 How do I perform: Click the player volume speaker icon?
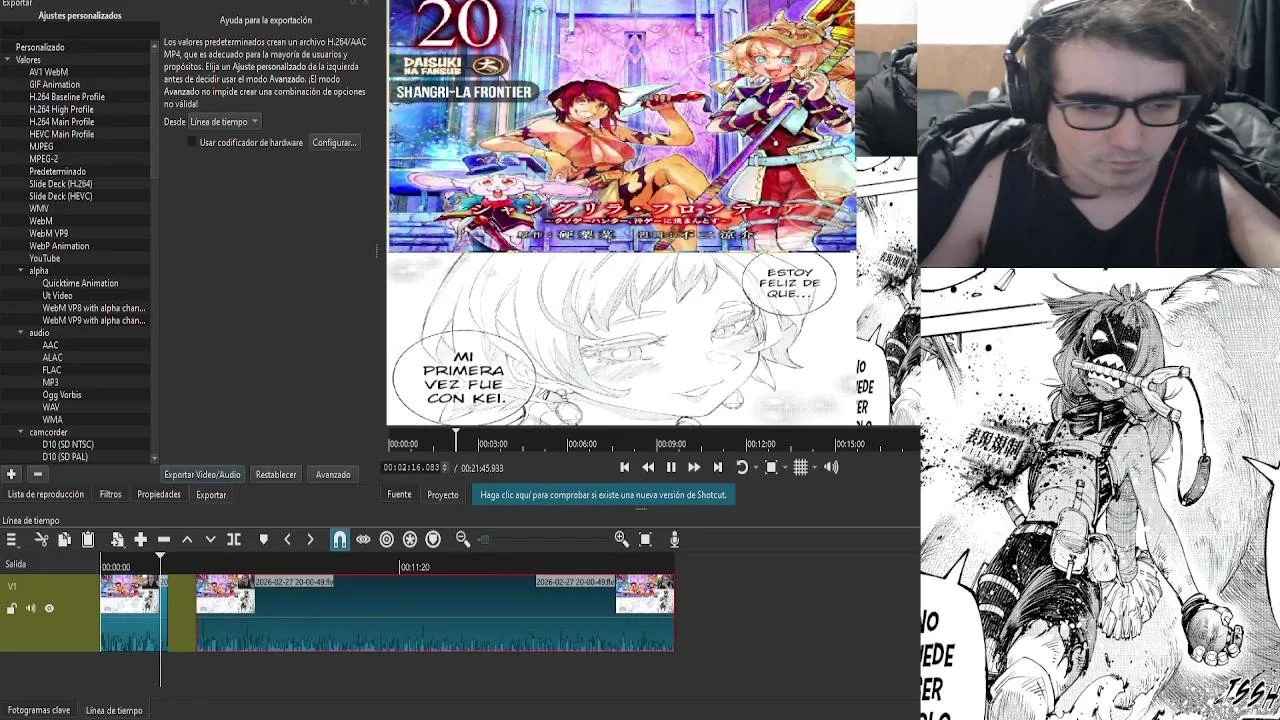[831, 467]
